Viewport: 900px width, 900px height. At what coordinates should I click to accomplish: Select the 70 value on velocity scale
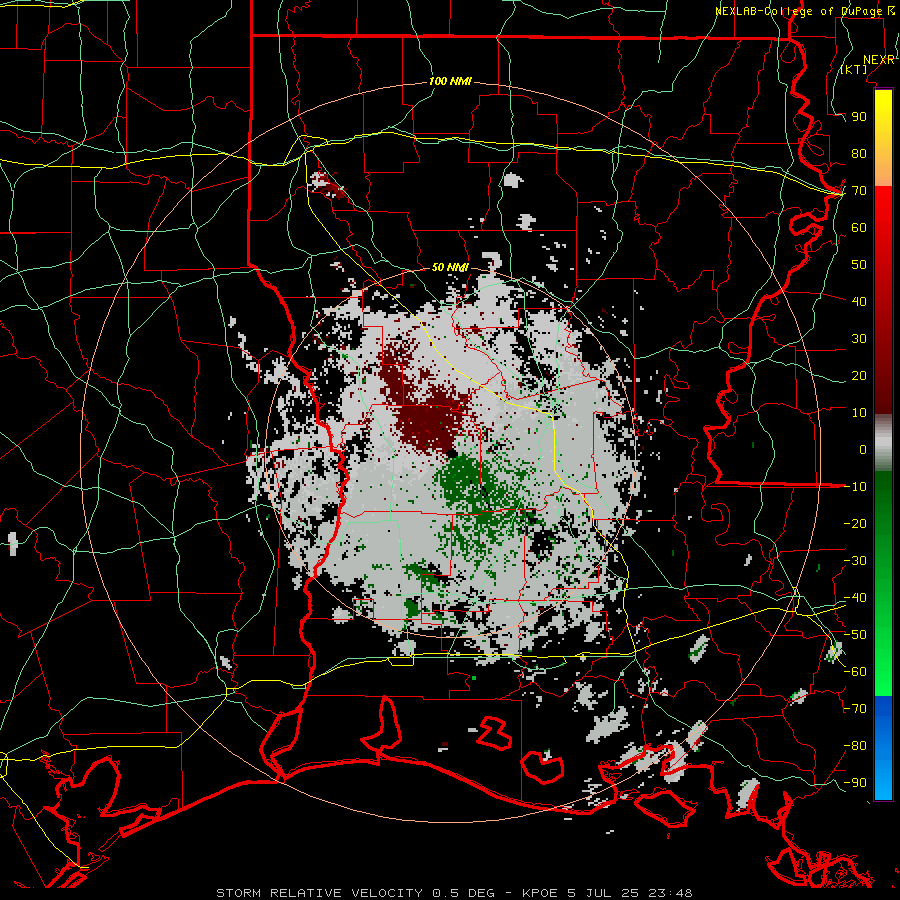pyautogui.click(x=859, y=191)
